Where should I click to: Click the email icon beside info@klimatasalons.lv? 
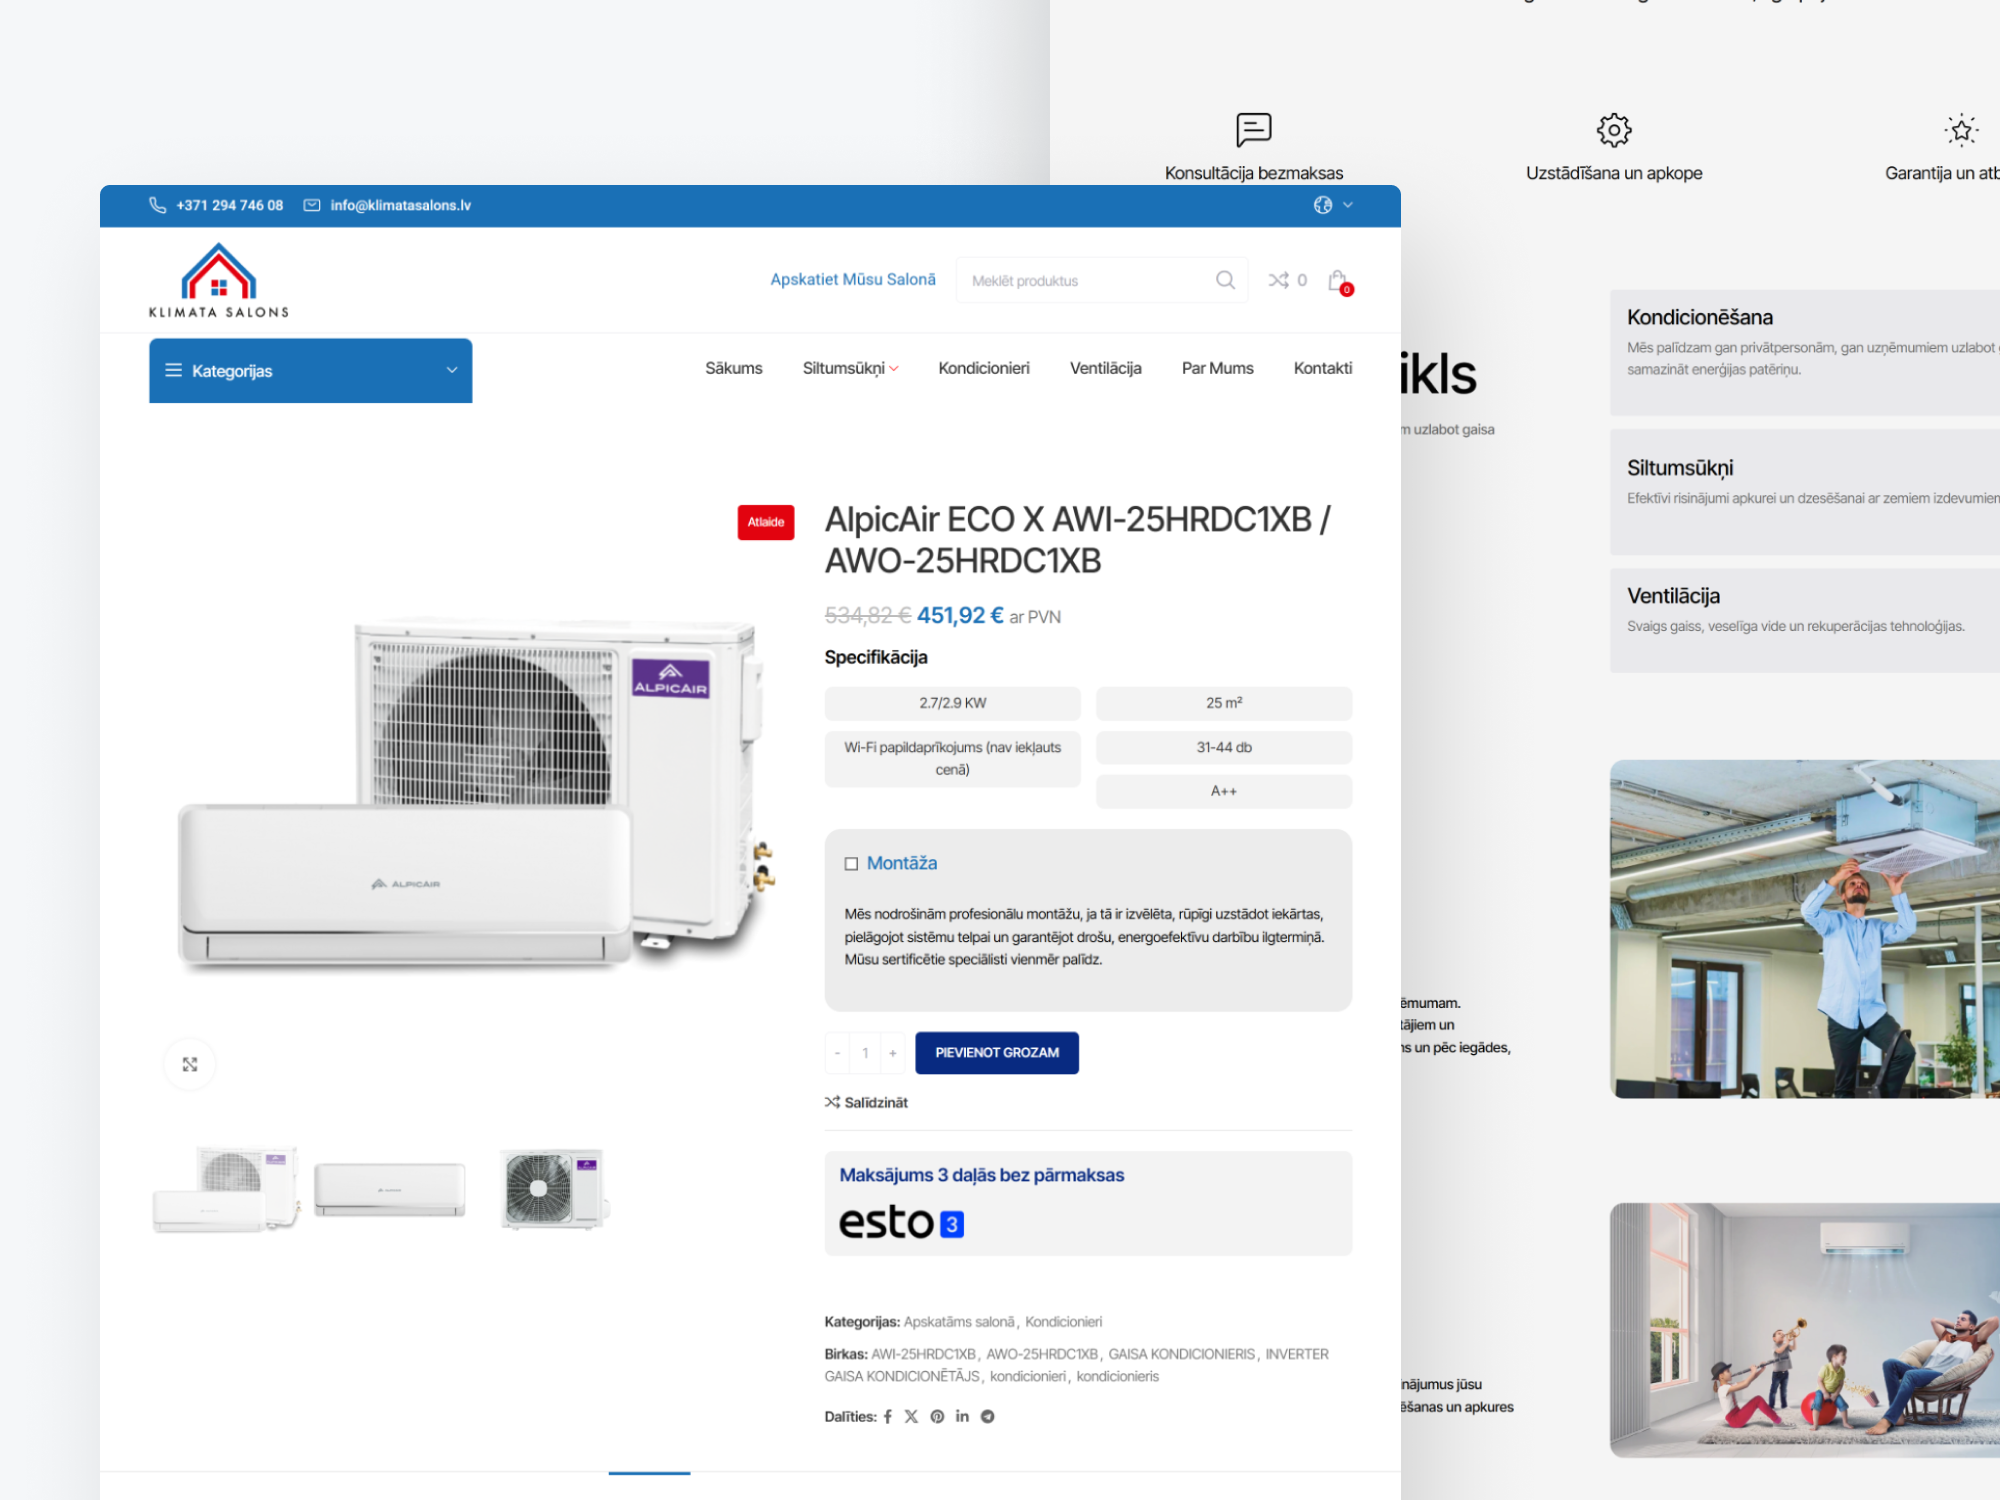click(x=311, y=205)
